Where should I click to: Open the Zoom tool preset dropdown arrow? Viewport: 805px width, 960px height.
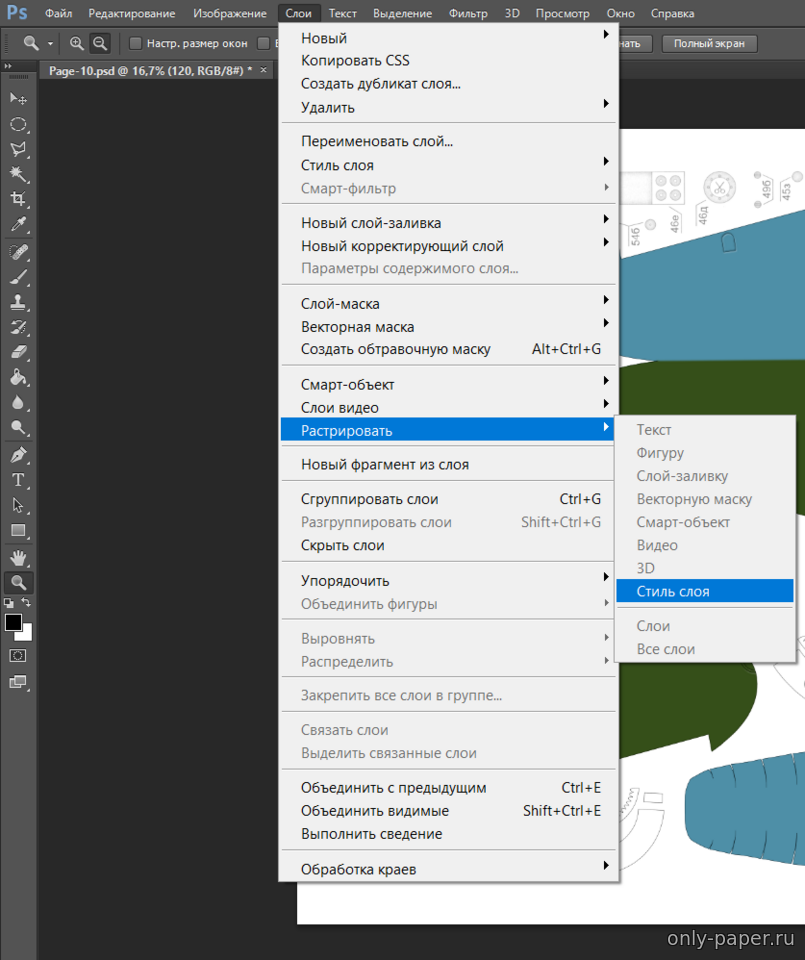pyautogui.click(x=50, y=44)
